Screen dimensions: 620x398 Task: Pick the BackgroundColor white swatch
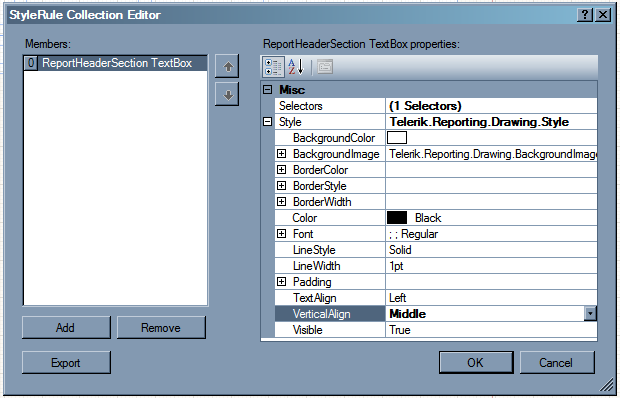(397, 138)
